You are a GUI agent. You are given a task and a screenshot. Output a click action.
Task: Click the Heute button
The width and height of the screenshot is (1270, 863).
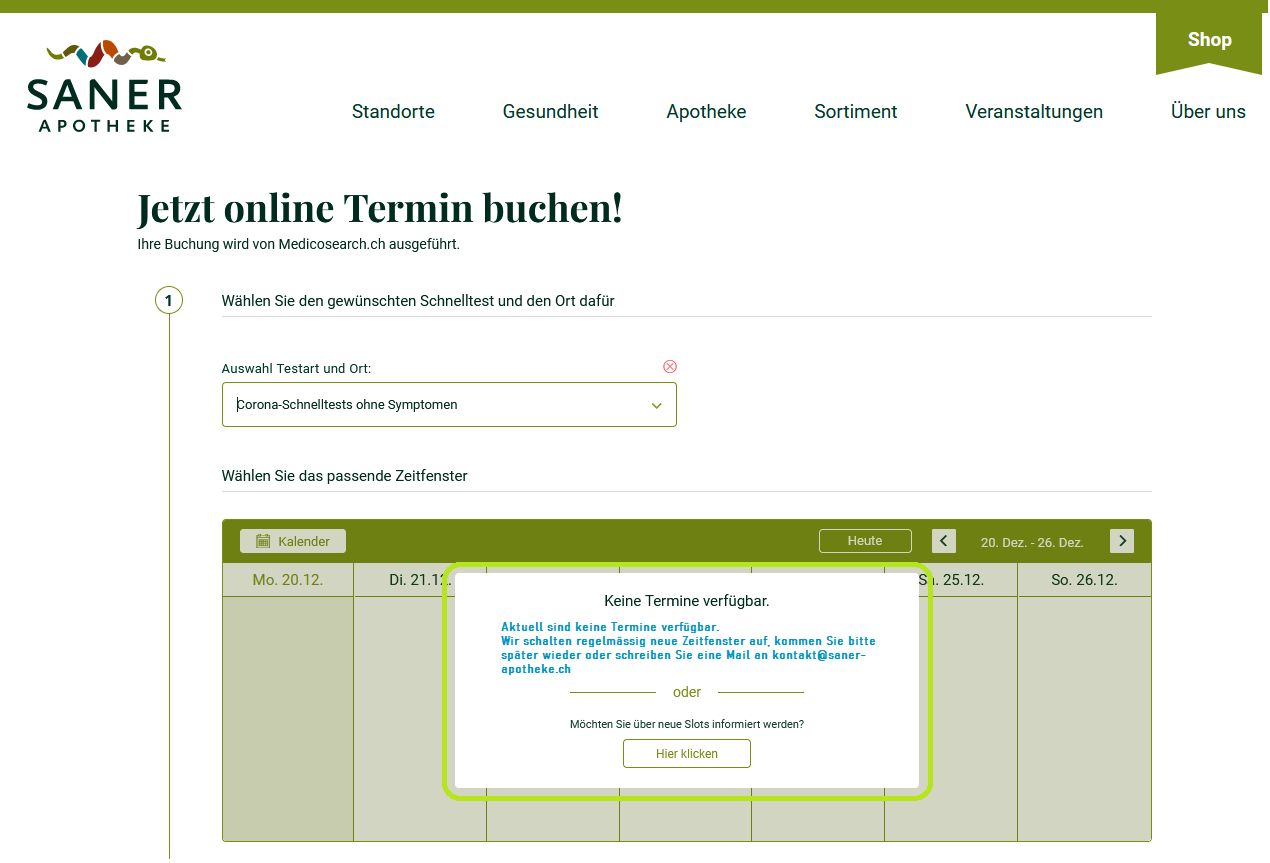click(x=865, y=541)
